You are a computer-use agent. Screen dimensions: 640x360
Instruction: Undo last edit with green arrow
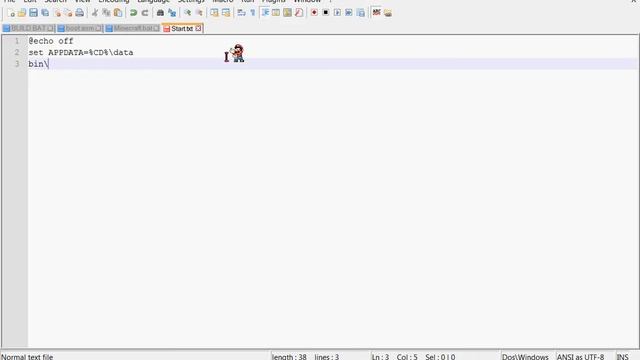click(133, 13)
